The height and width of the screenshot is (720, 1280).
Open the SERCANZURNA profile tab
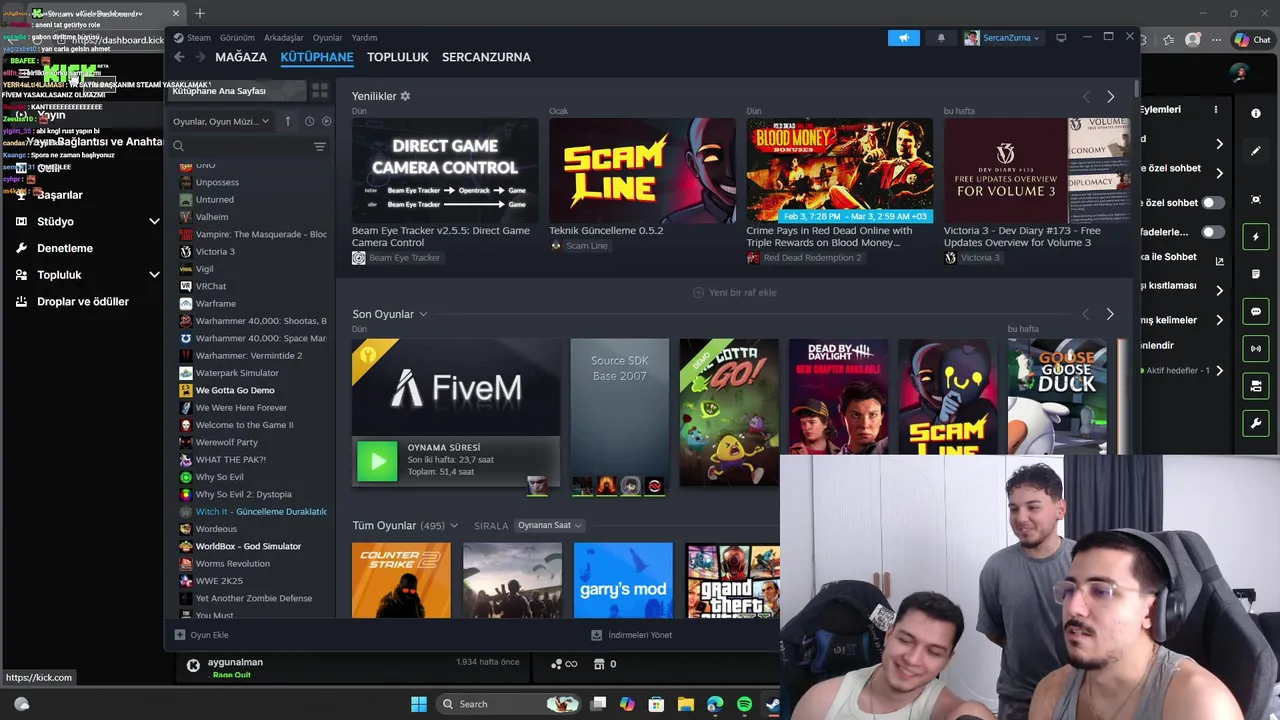click(x=486, y=57)
